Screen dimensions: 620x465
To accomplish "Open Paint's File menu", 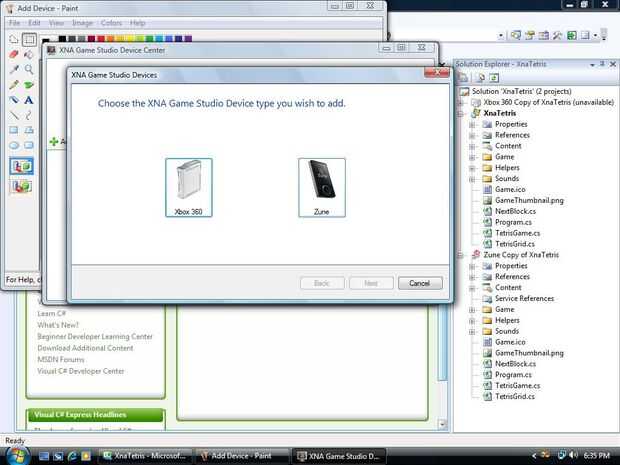I will click(x=14, y=23).
